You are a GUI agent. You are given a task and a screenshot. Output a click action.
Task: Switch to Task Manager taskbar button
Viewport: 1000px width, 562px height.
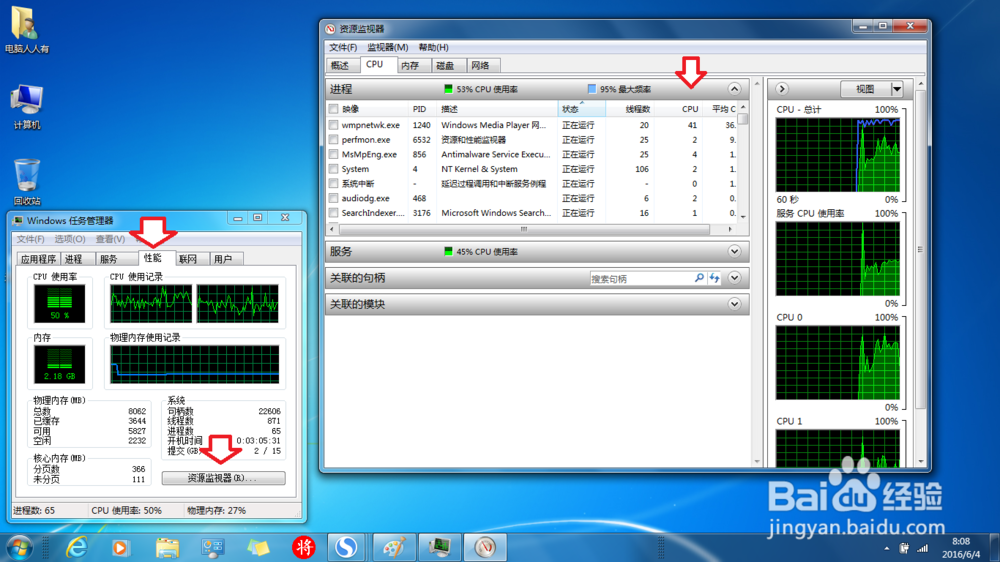[x=439, y=547]
